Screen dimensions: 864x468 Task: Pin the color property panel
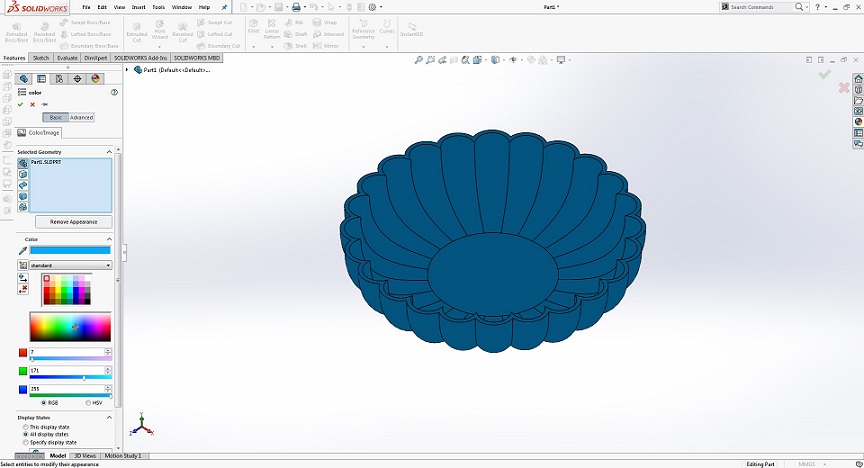click(44, 104)
